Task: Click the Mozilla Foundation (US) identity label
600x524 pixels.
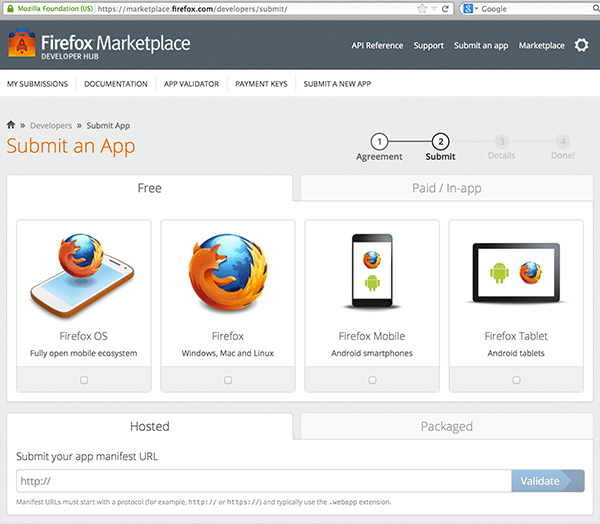Action: 55,8
